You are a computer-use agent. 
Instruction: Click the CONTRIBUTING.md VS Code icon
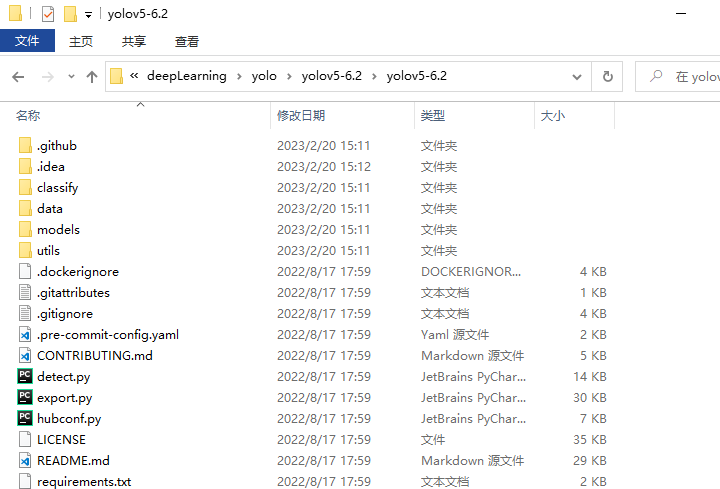click(x=25, y=355)
